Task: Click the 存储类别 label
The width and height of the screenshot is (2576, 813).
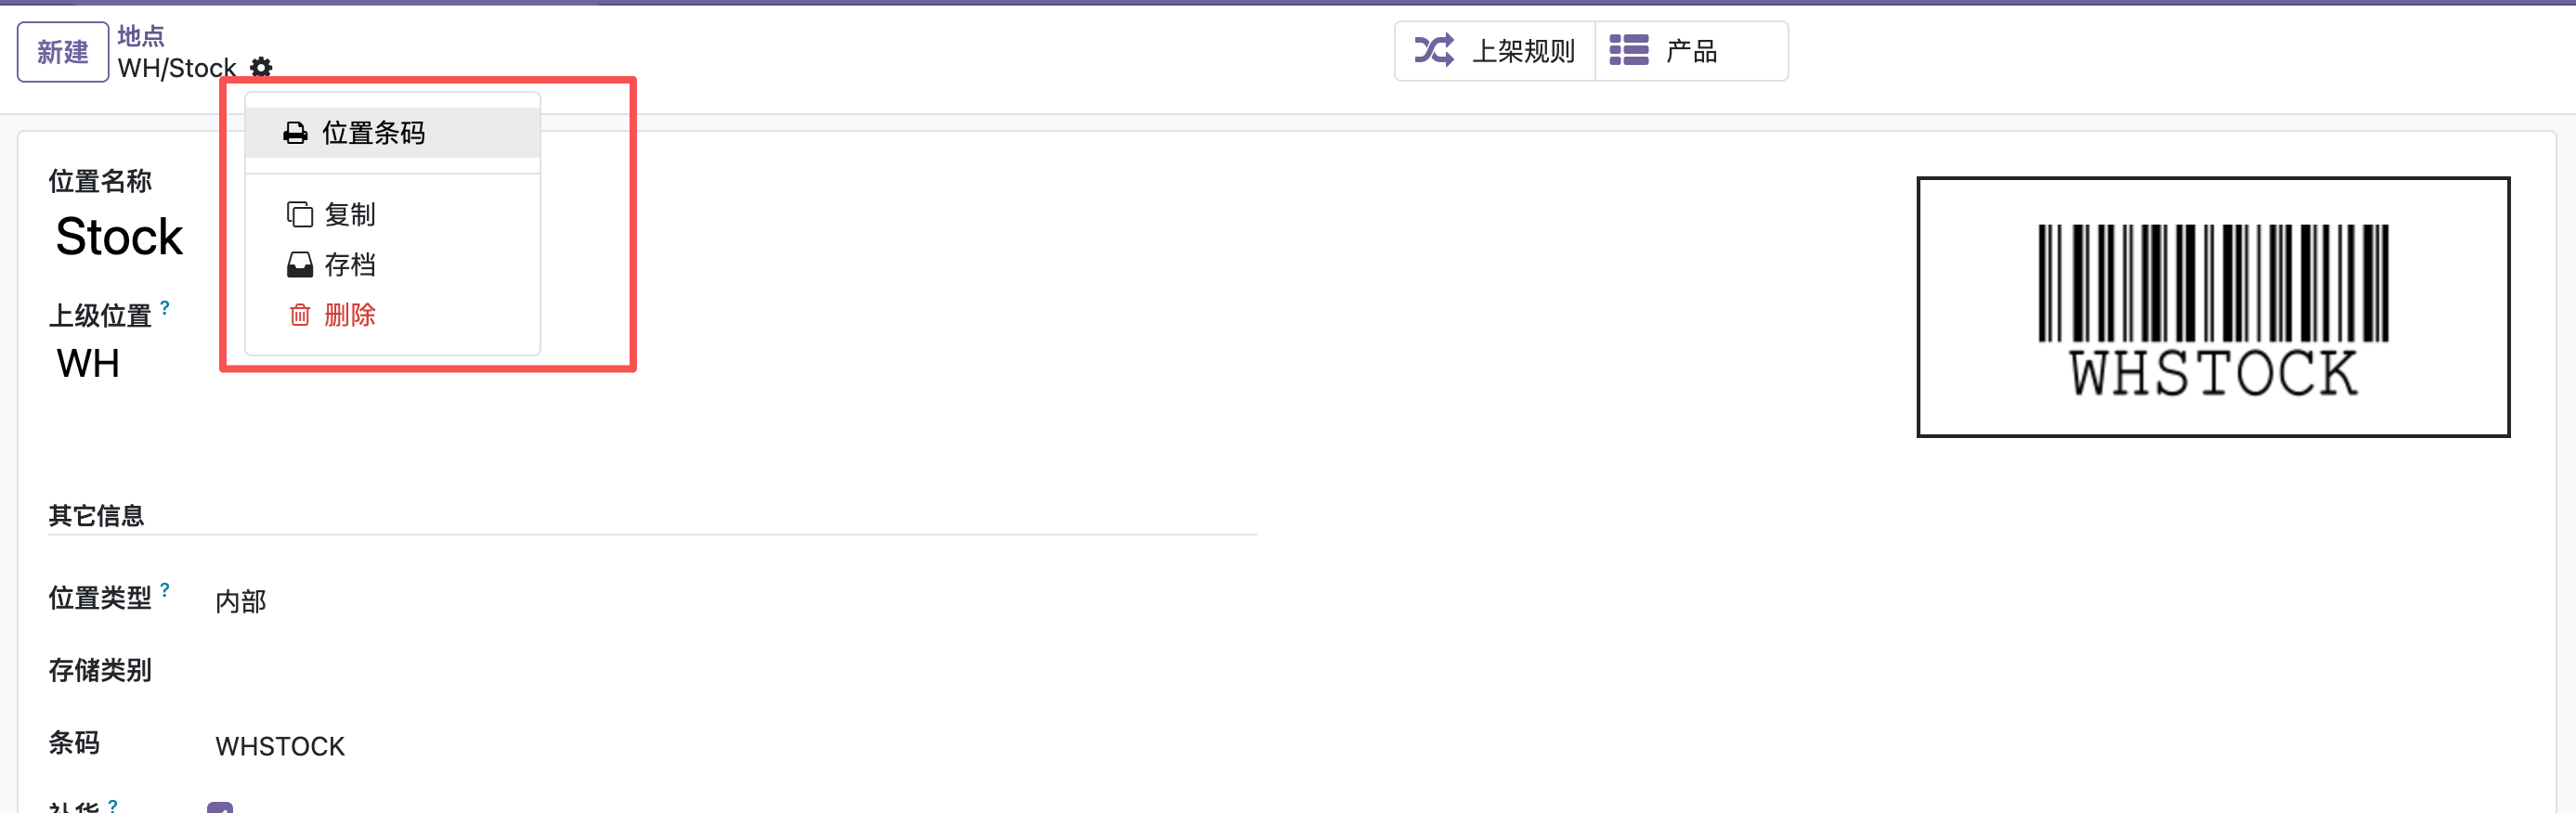Action: pyautogui.click(x=100, y=670)
